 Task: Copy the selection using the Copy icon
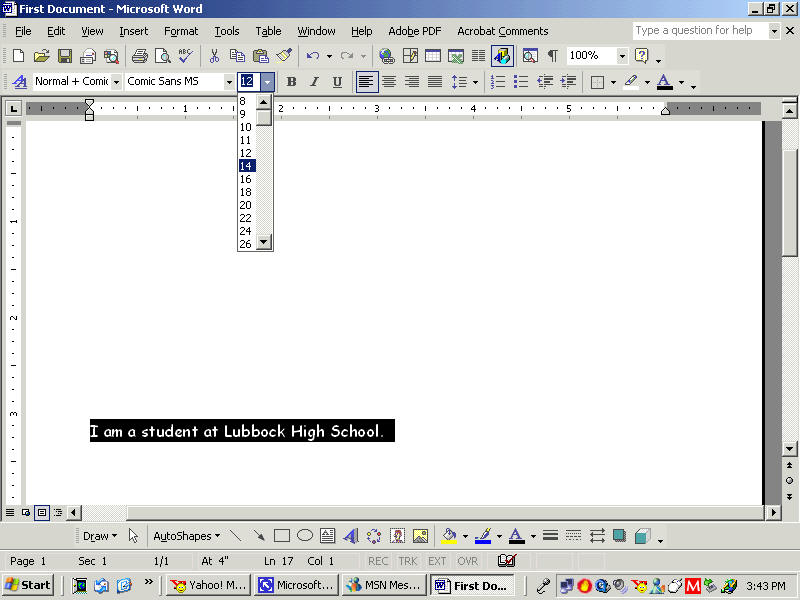click(x=237, y=56)
